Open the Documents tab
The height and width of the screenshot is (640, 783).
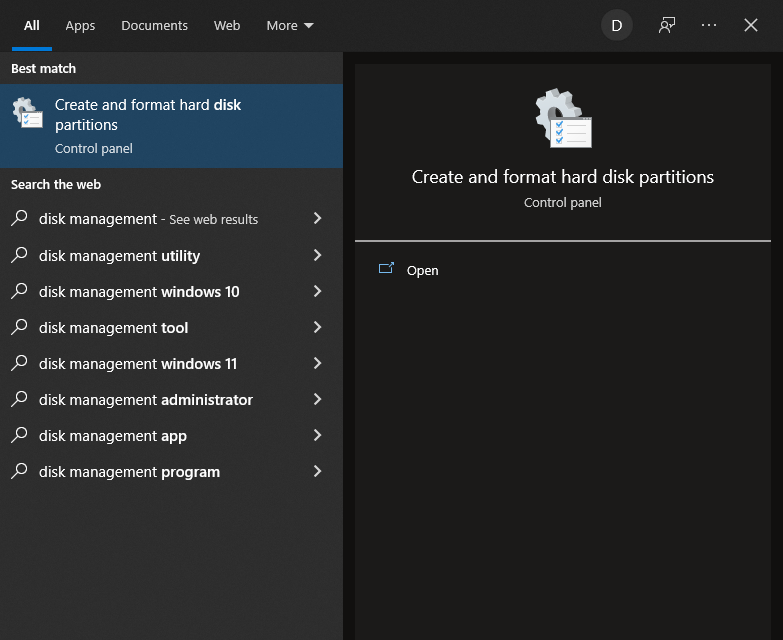tap(154, 25)
